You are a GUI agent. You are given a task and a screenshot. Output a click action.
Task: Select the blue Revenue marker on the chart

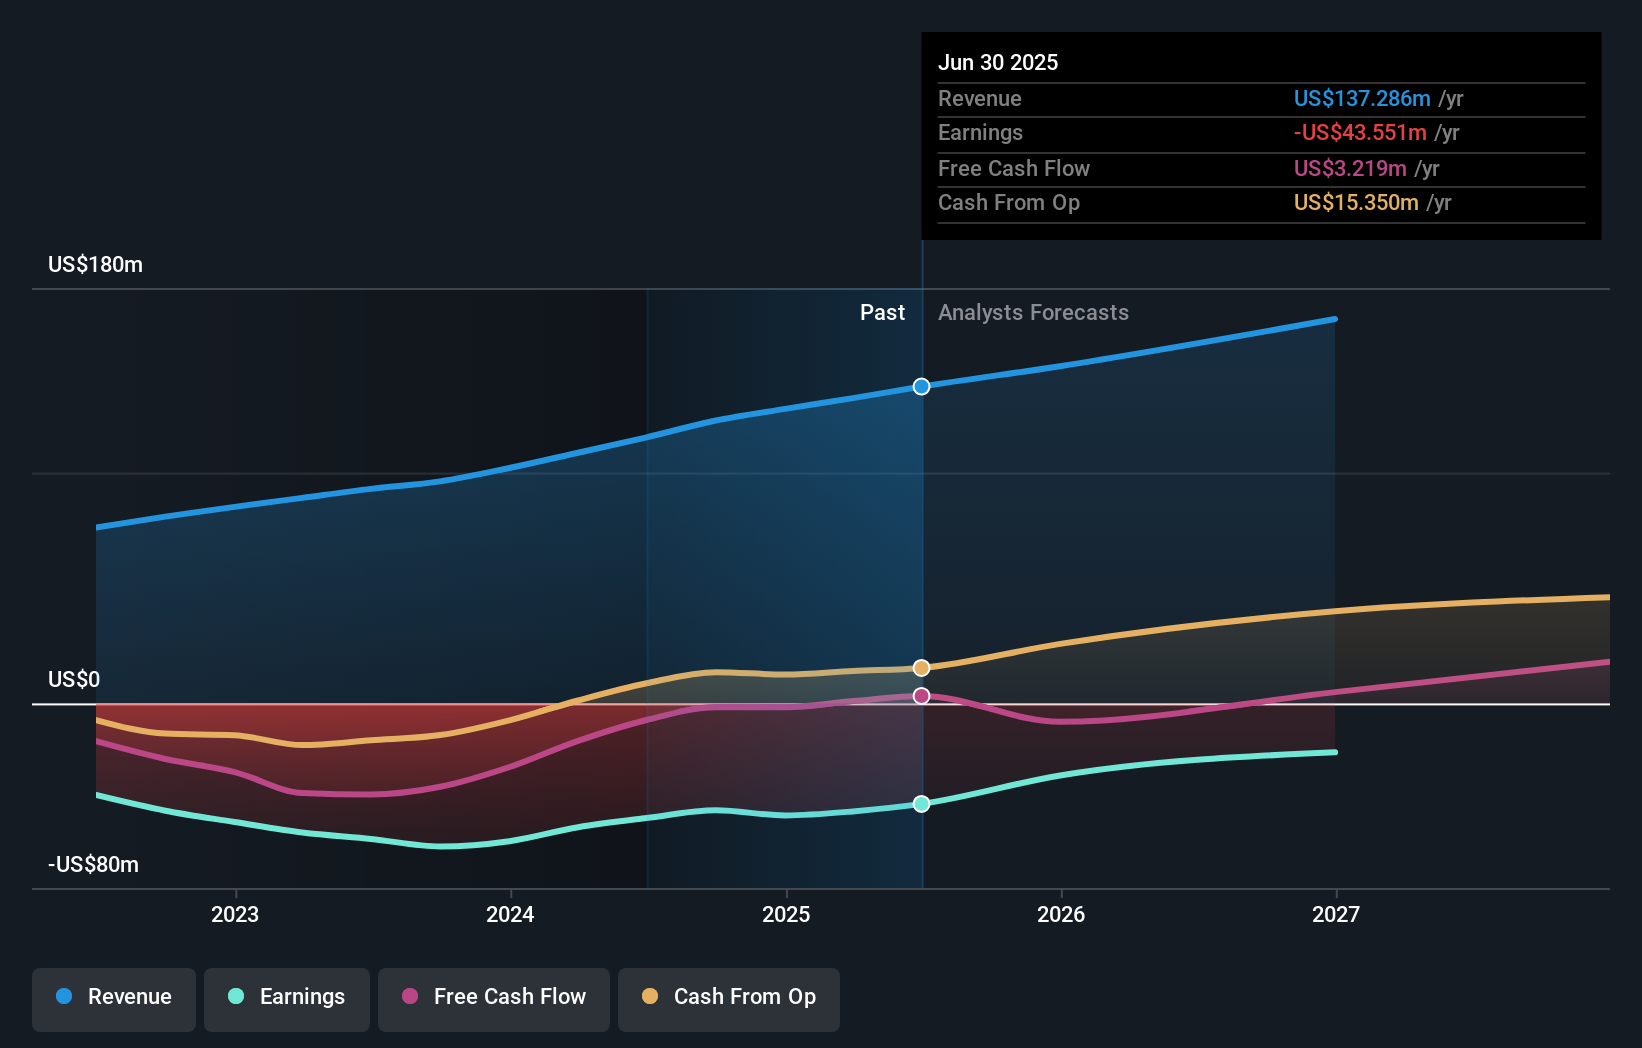pos(921,386)
